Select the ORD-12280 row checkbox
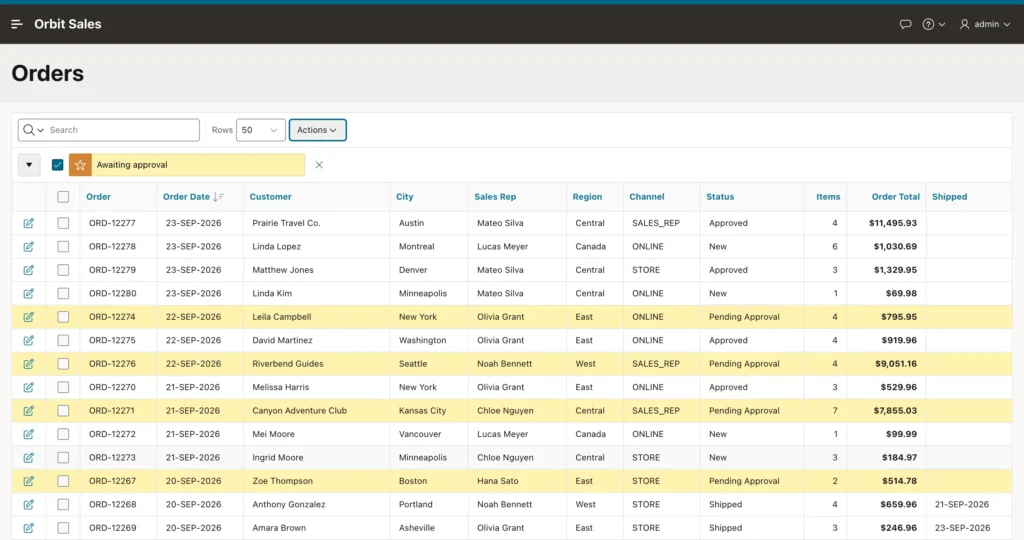The width and height of the screenshot is (1024, 540). coord(63,294)
